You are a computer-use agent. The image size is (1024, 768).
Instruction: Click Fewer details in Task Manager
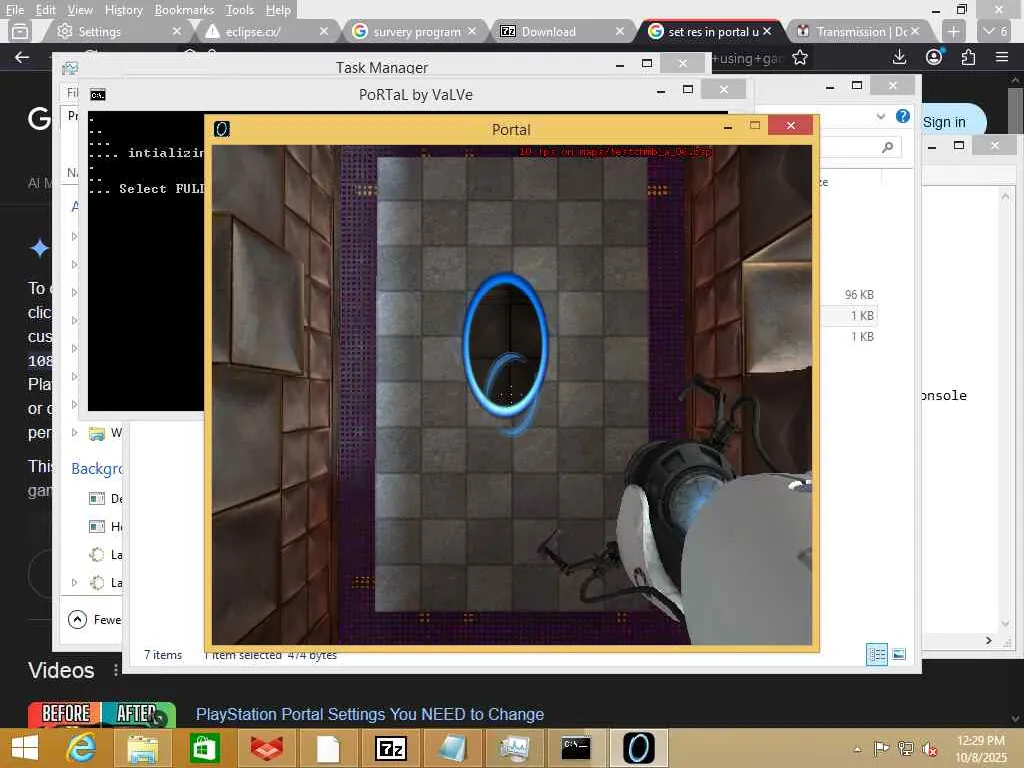pos(95,619)
